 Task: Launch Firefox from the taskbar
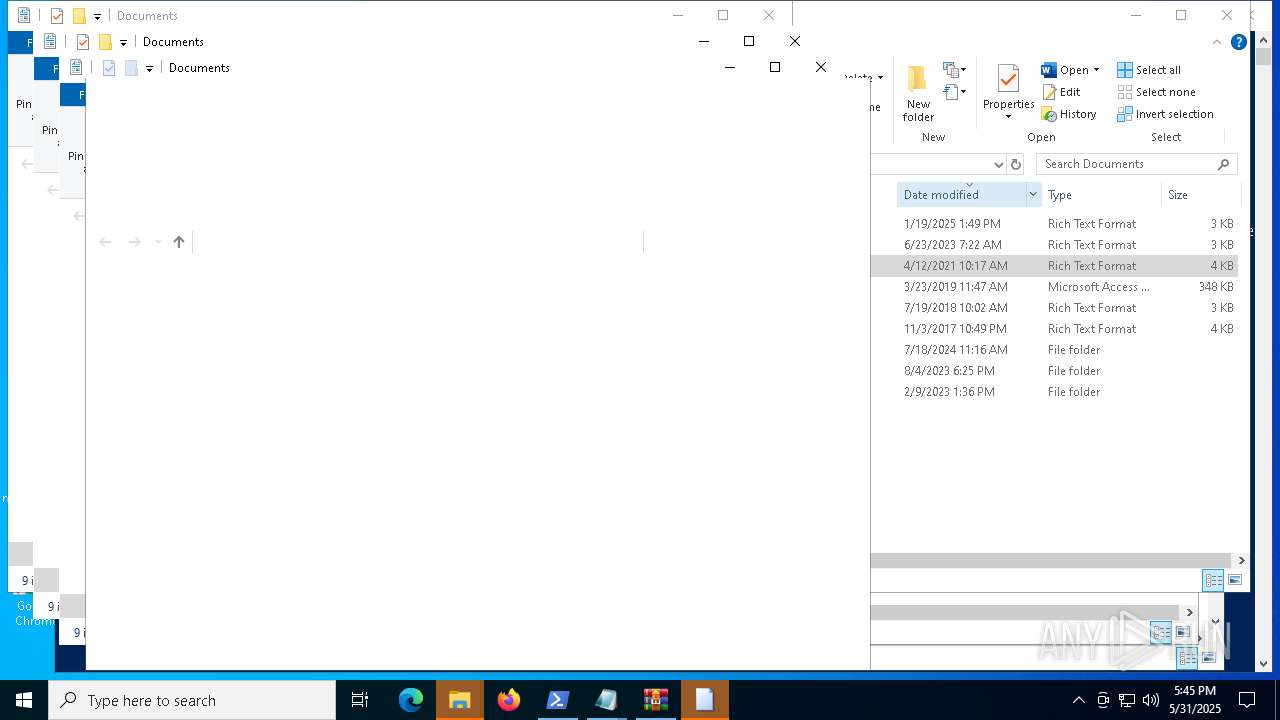click(509, 700)
